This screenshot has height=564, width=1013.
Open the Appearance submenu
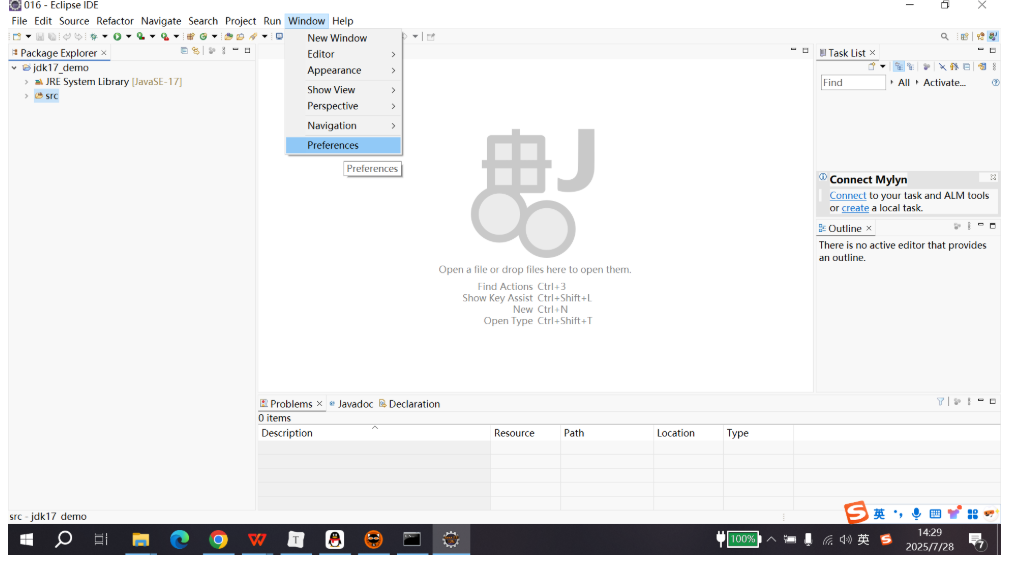pyautogui.click(x=343, y=70)
